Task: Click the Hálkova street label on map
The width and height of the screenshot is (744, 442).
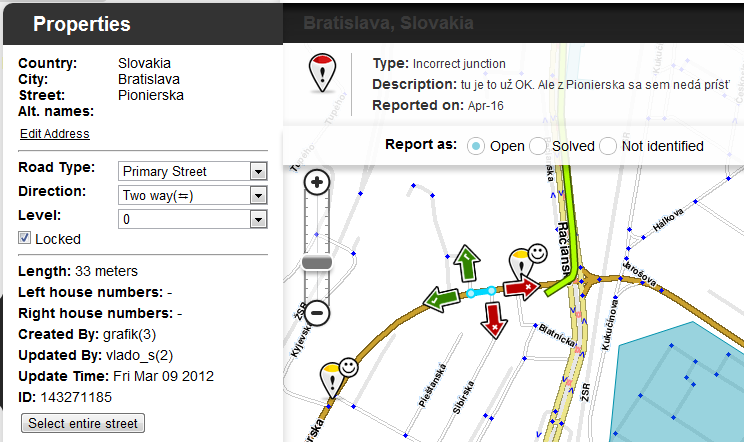Action: tap(668, 220)
